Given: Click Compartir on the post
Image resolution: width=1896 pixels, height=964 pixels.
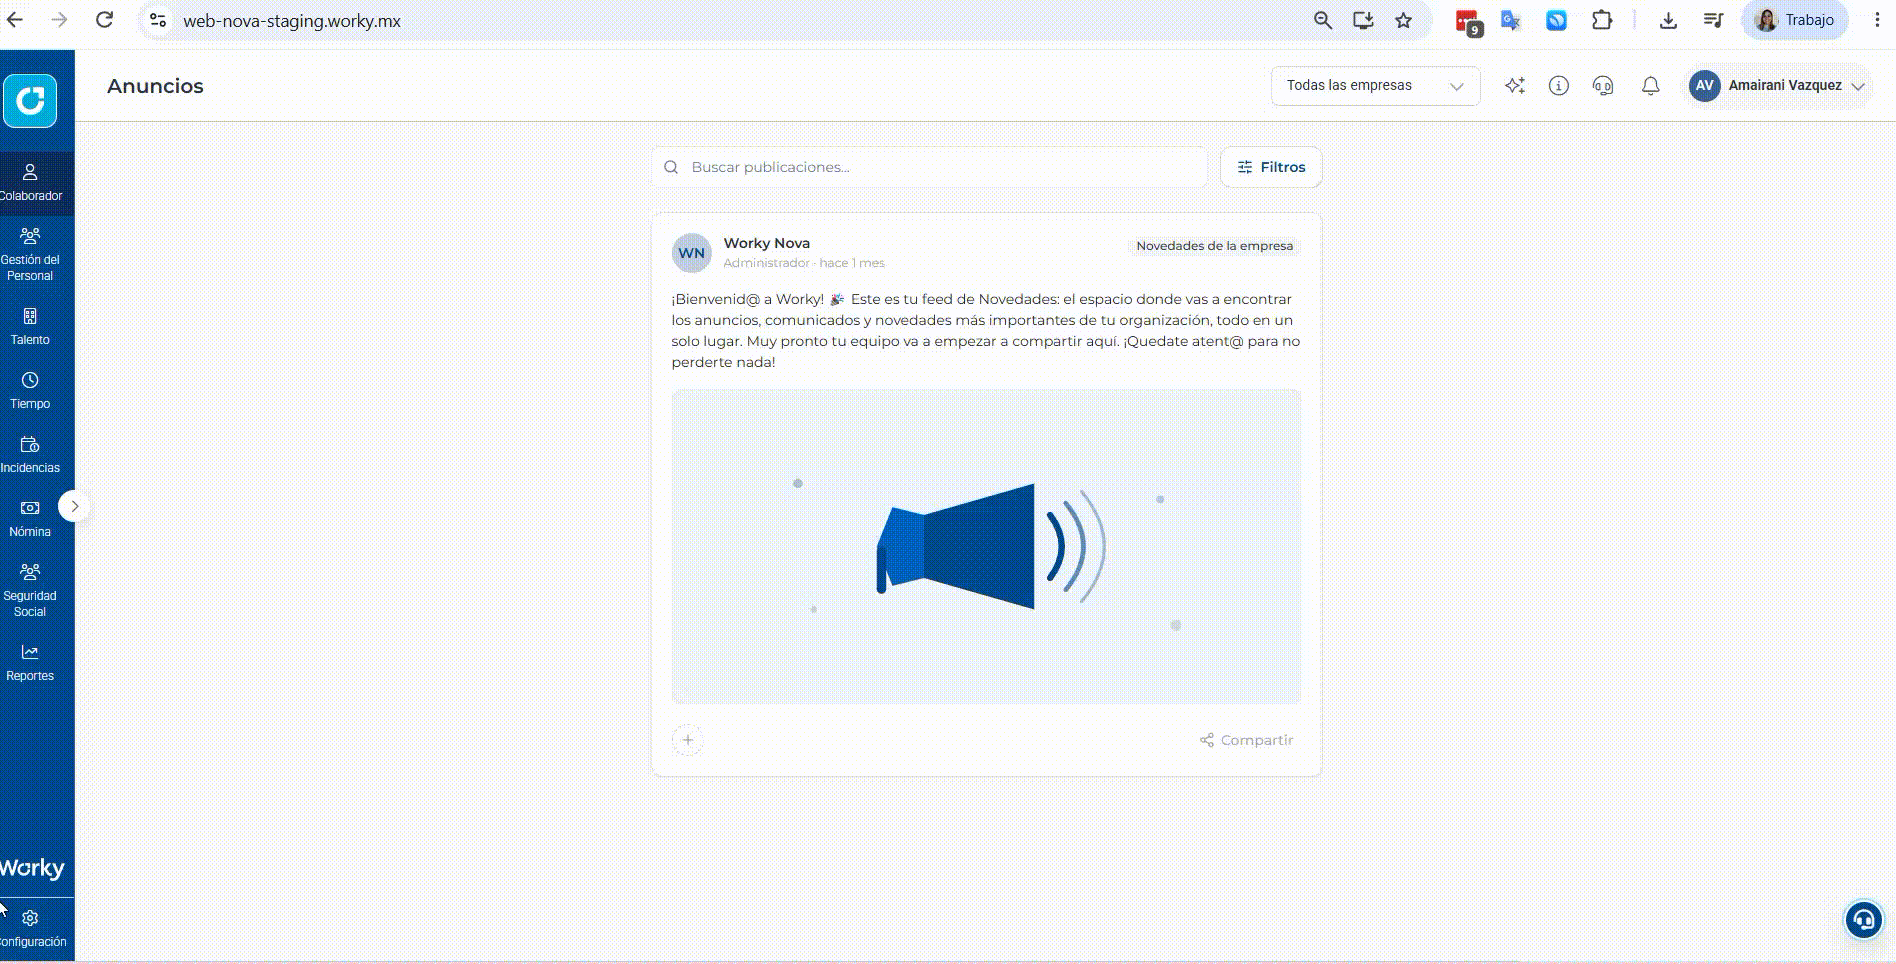Looking at the screenshot, I should pyautogui.click(x=1247, y=740).
